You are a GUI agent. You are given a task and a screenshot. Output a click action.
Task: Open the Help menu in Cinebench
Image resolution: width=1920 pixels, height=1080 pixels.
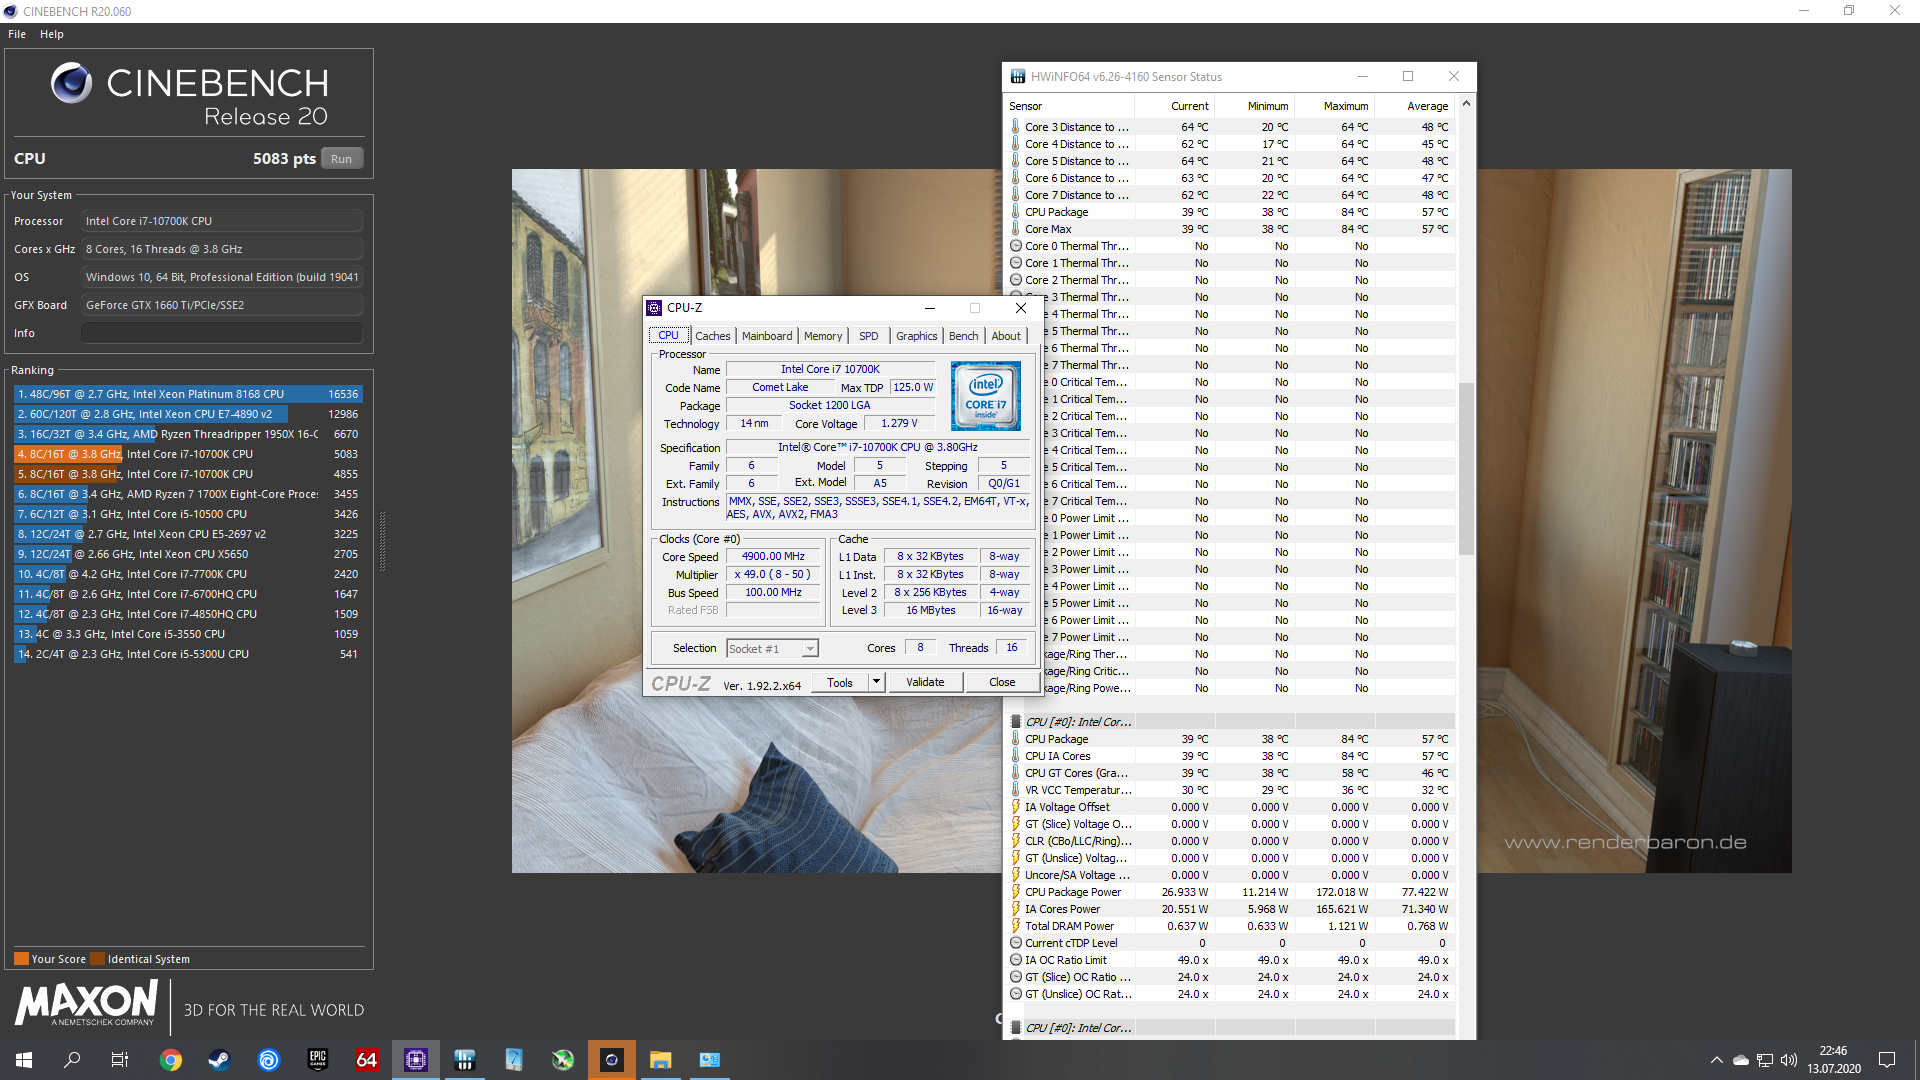point(52,34)
